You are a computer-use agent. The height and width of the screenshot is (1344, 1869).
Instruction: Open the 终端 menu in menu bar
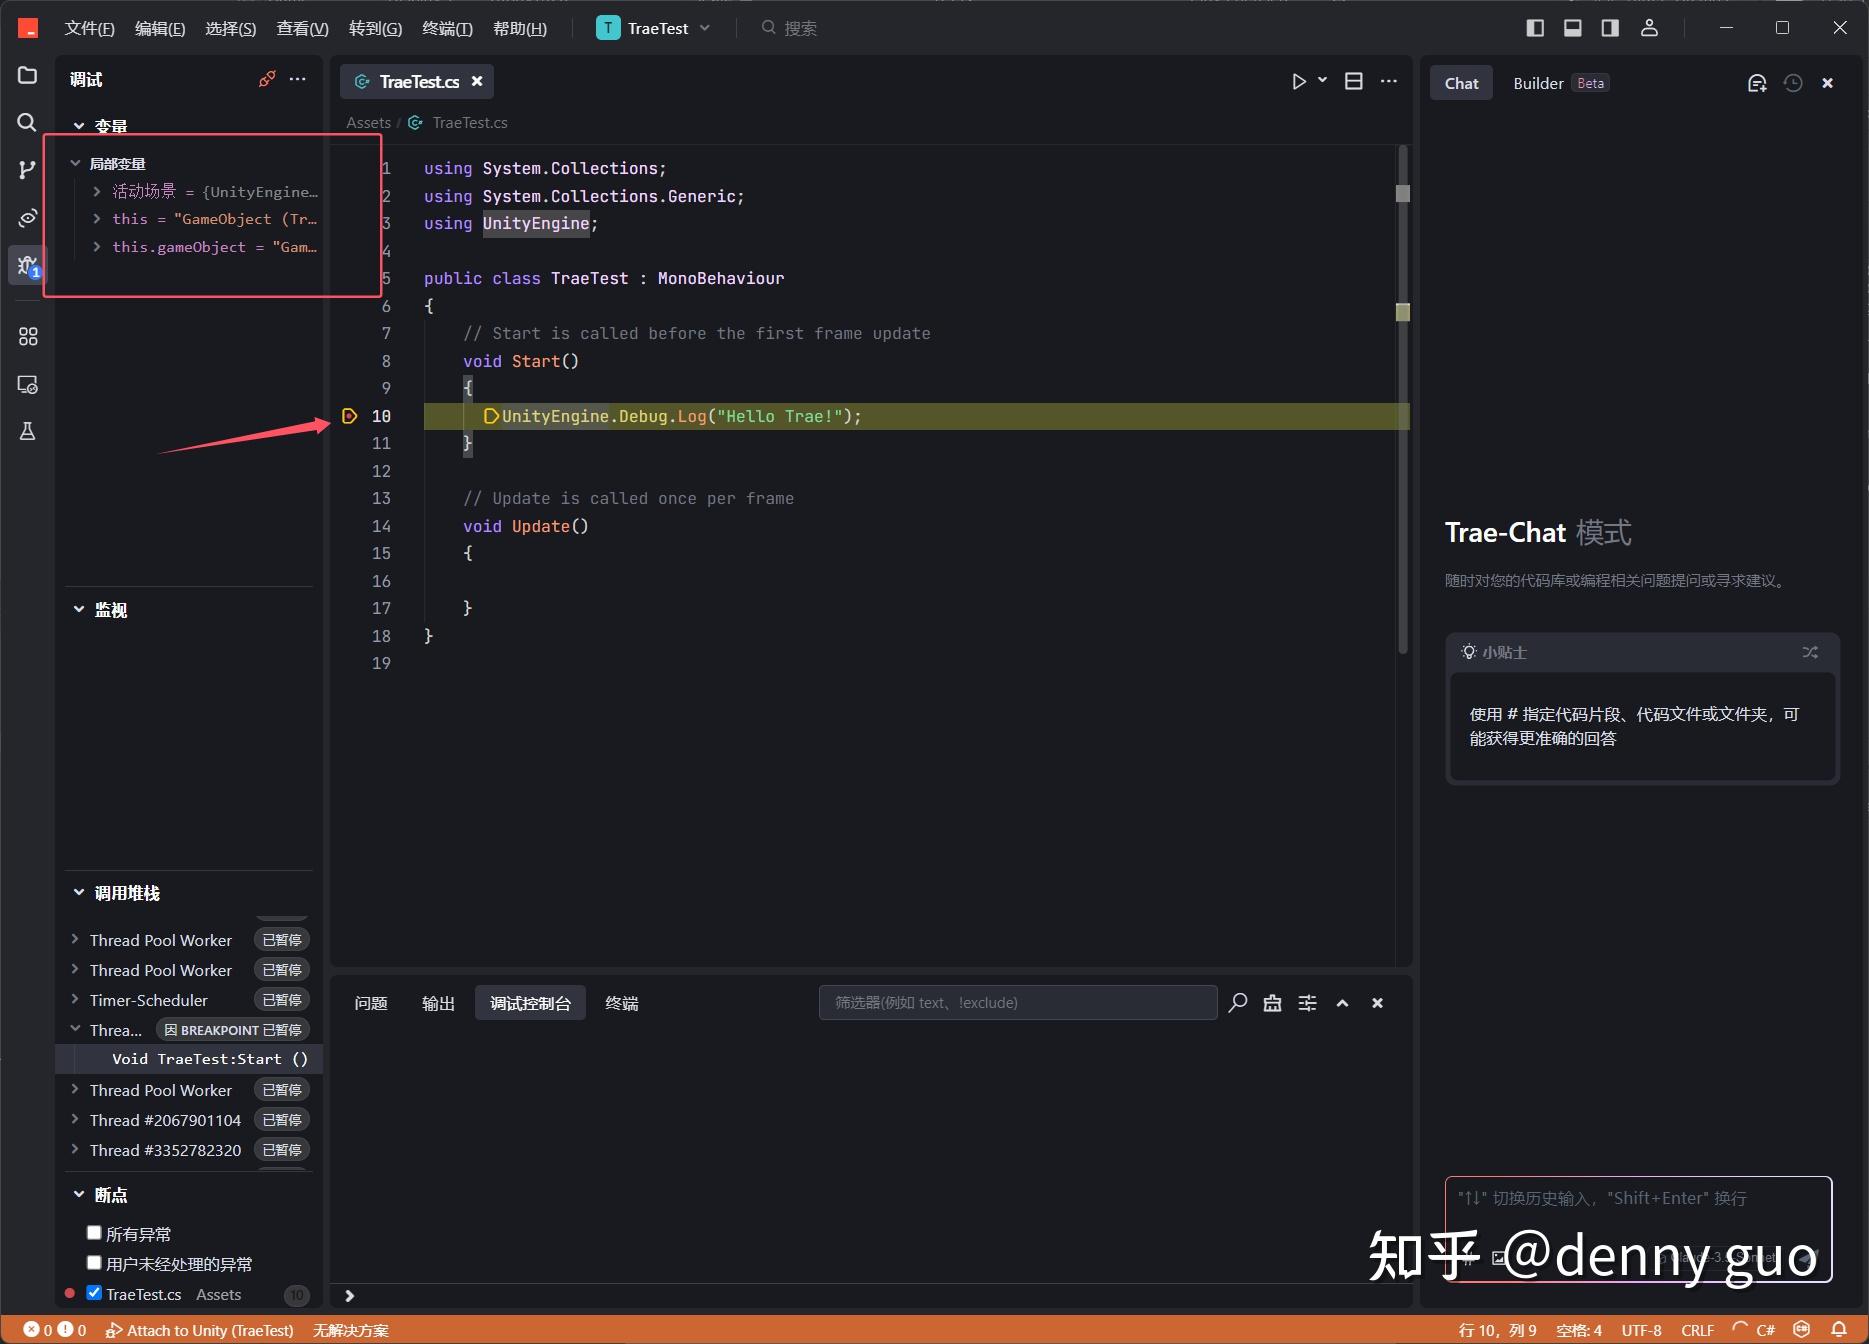point(446,28)
